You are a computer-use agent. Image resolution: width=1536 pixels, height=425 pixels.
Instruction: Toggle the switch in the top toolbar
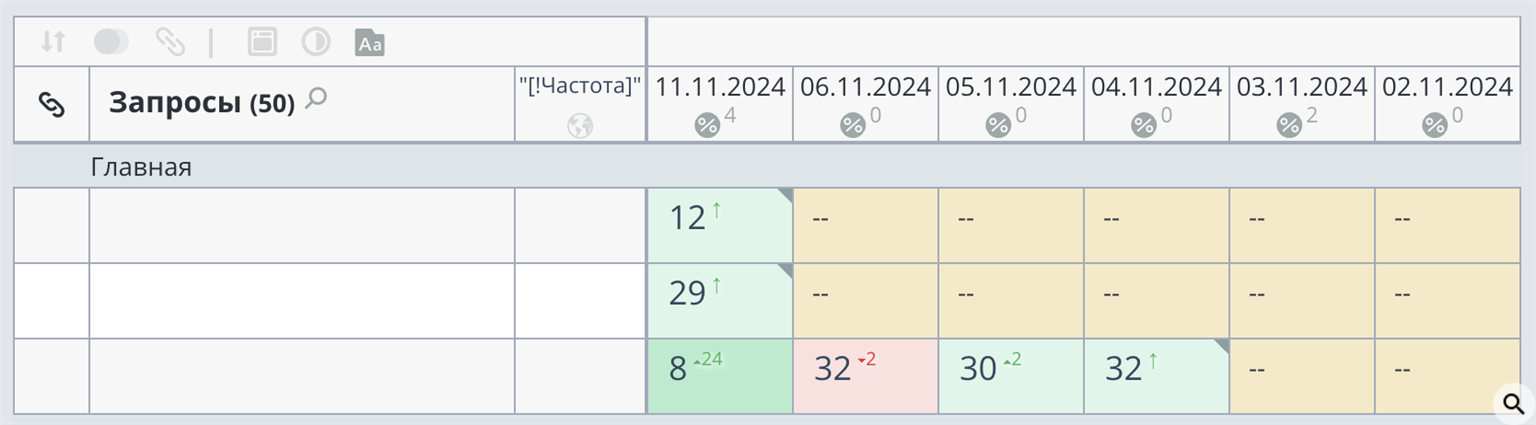point(111,42)
